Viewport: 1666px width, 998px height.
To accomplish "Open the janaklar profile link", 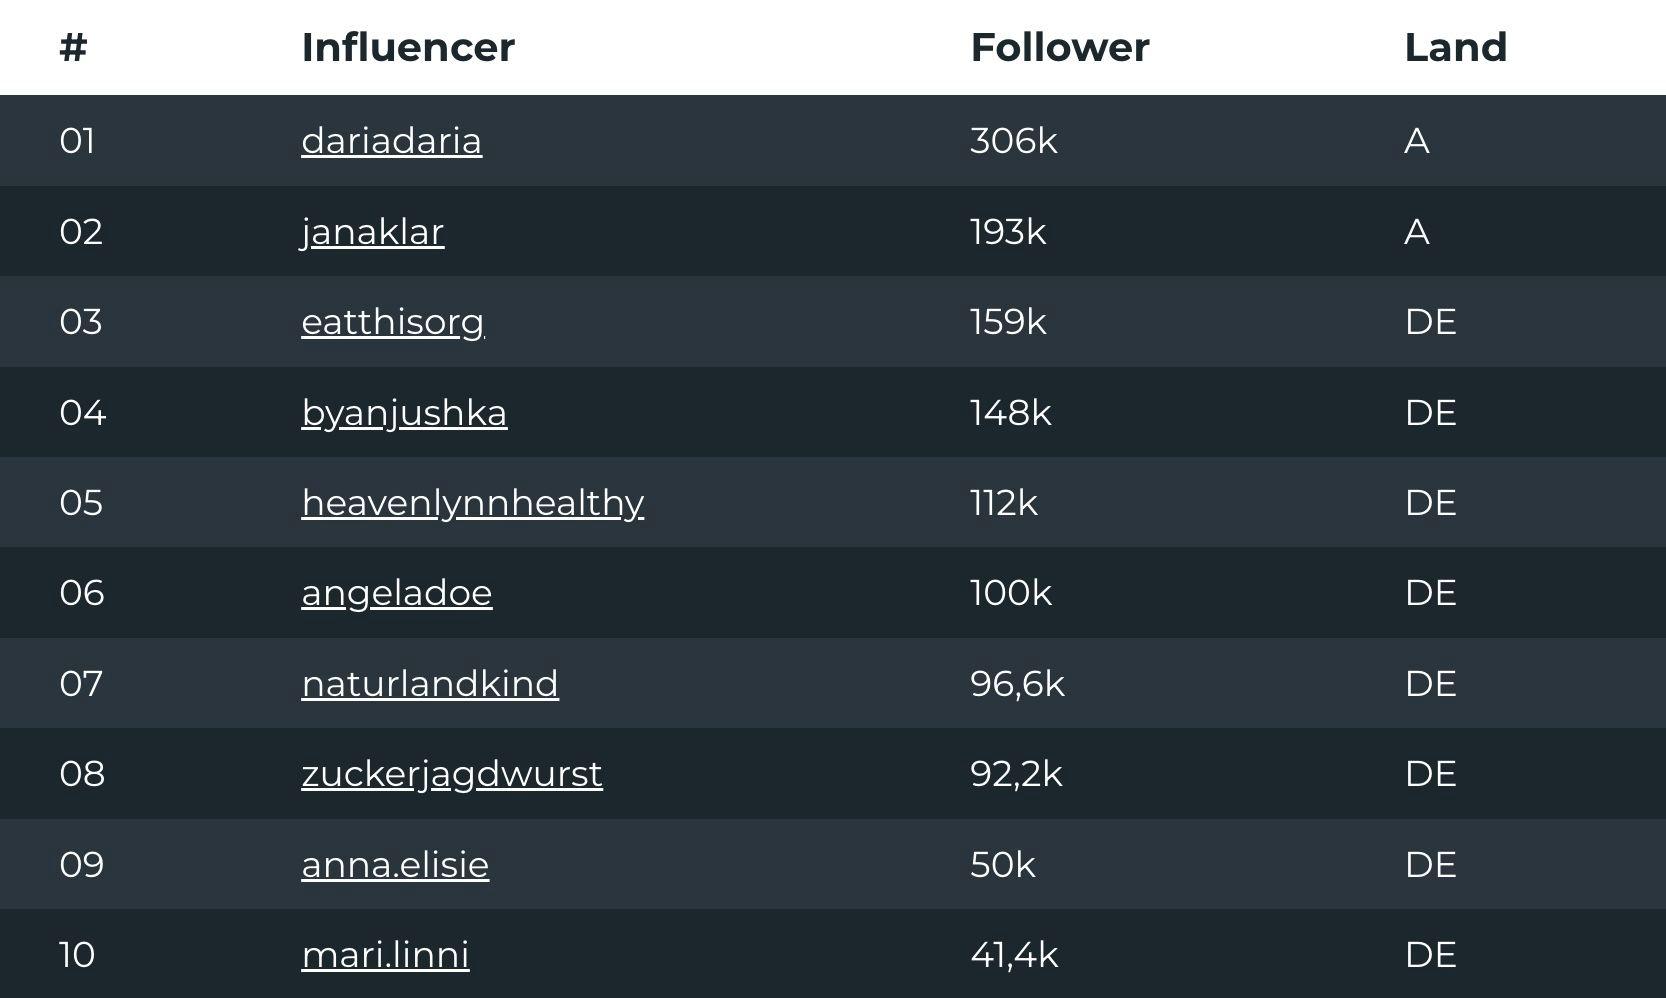I will [x=372, y=232].
